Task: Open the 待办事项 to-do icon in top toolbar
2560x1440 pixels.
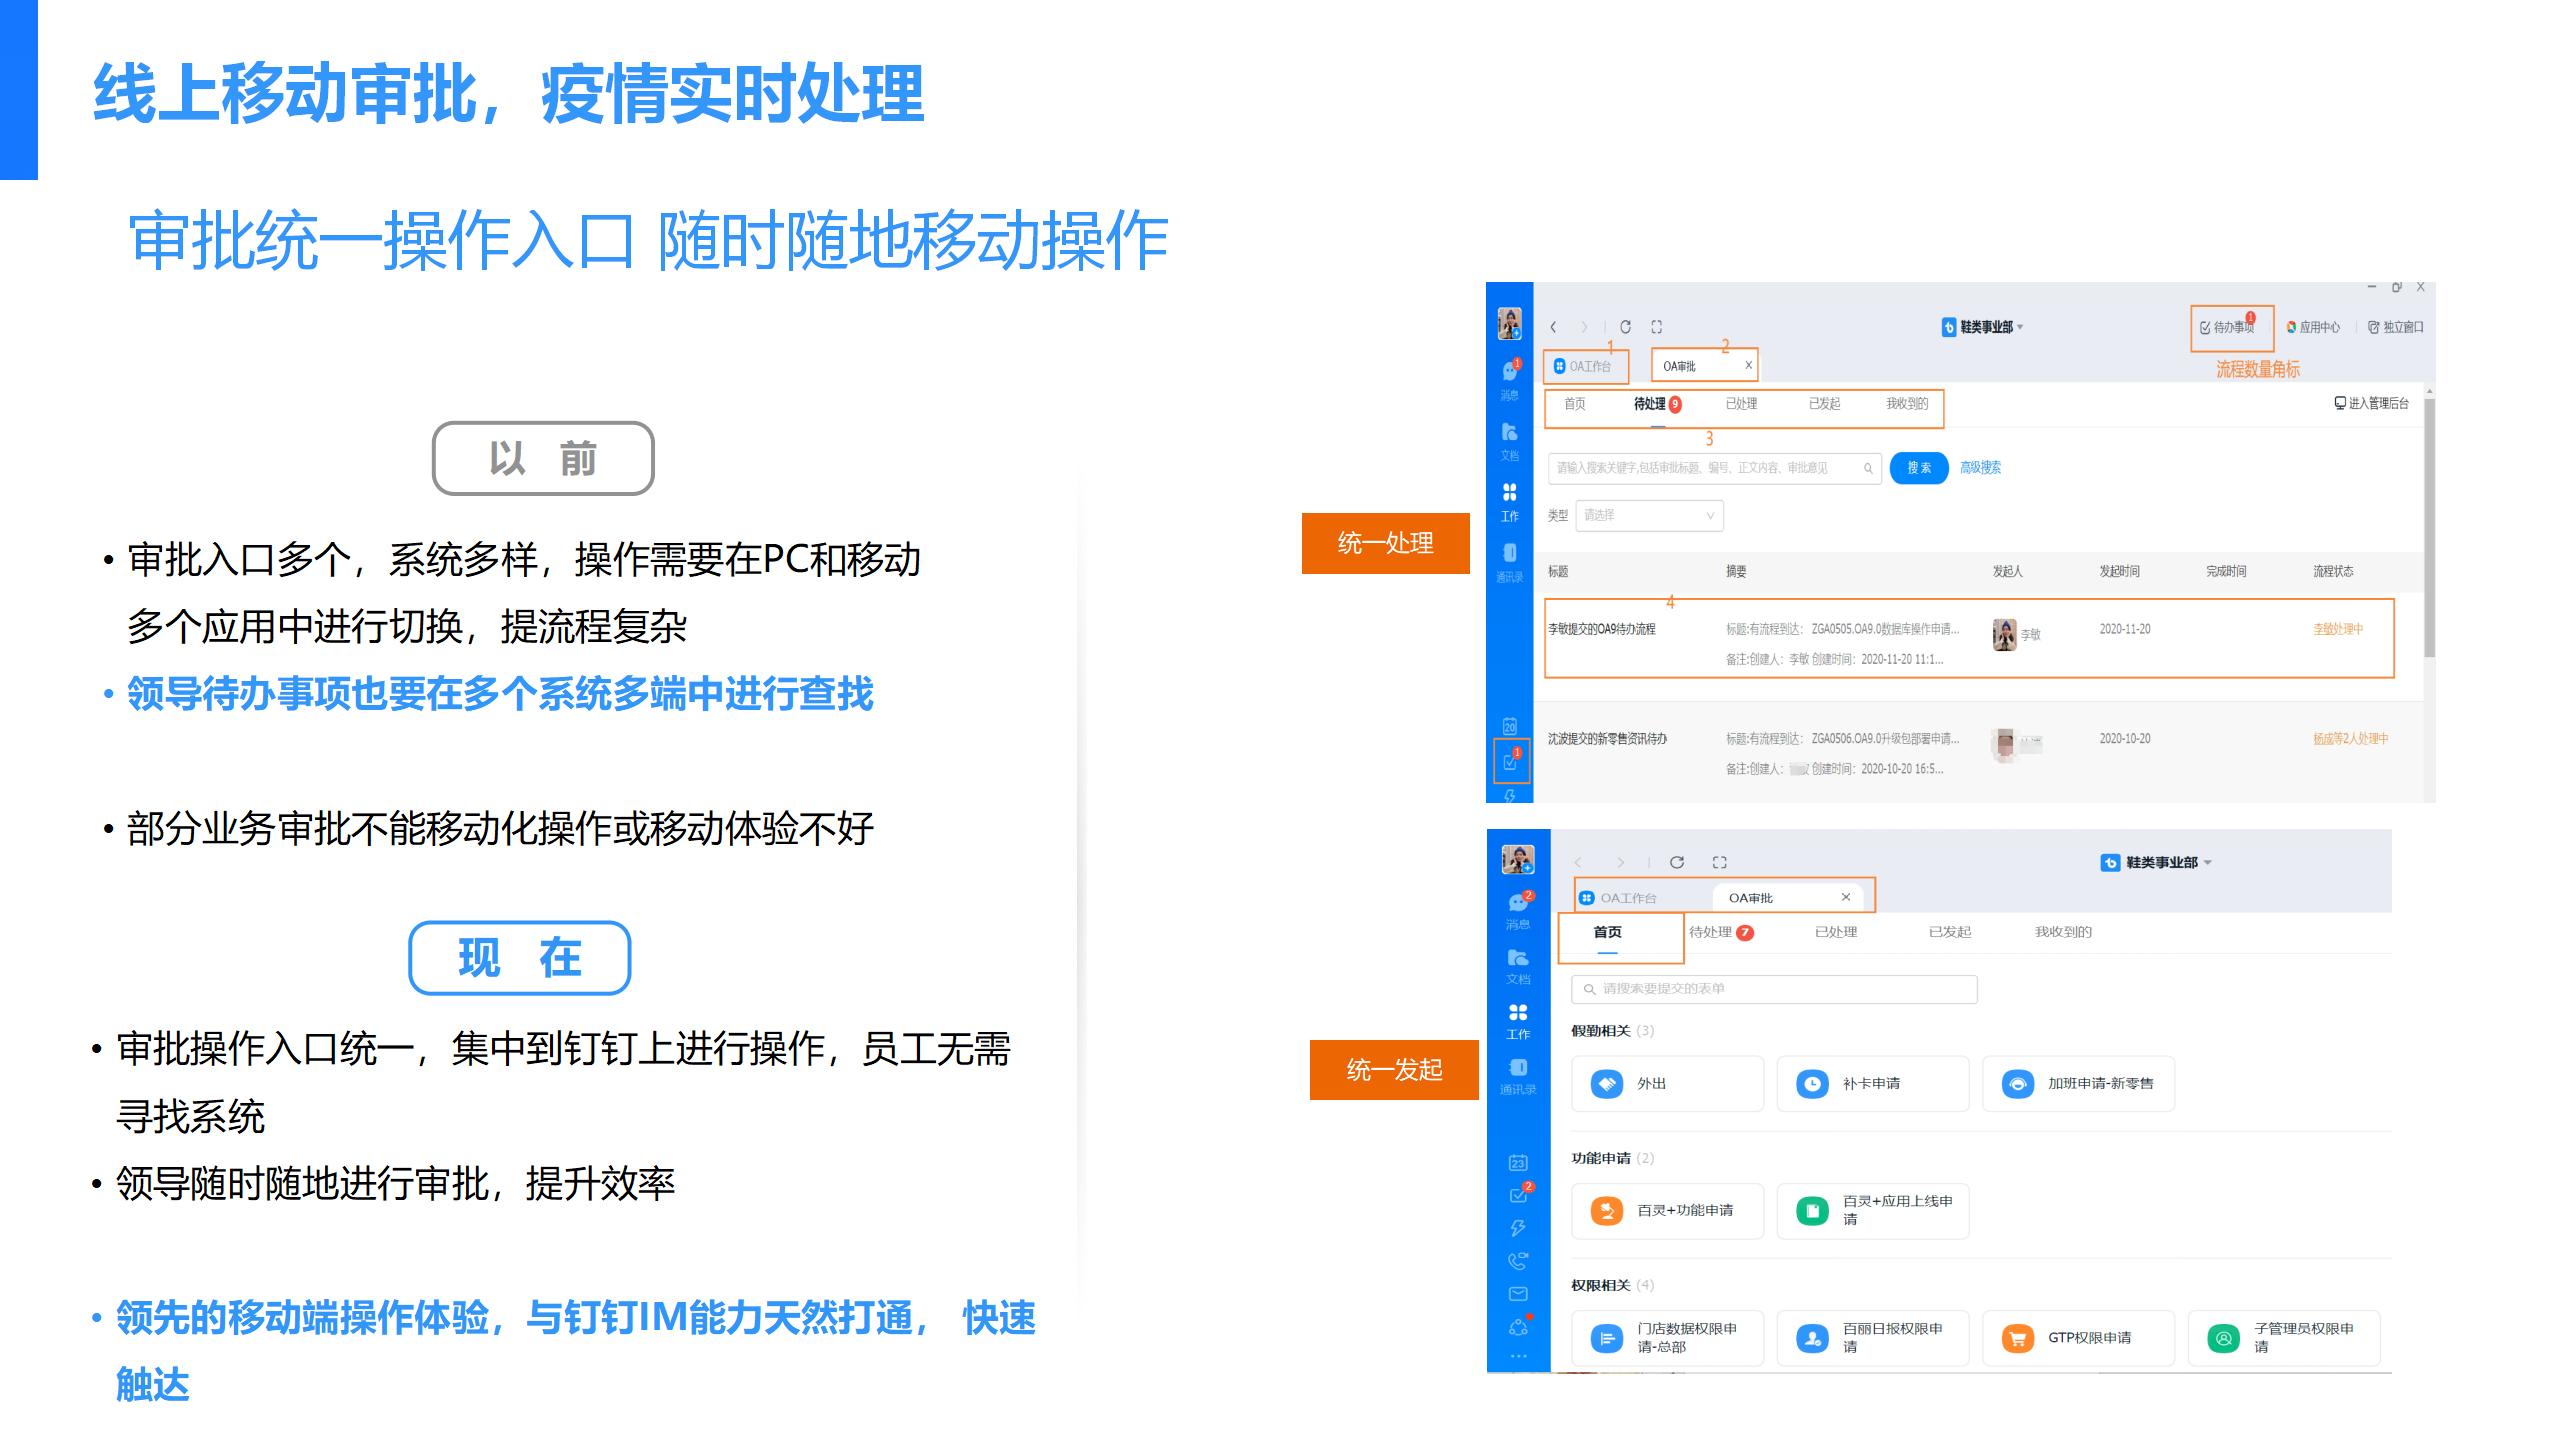Action: (2226, 327)
